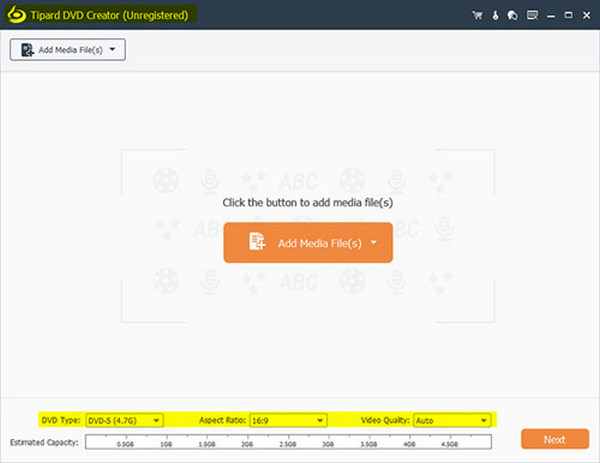Open the shopping cart purchase icon
Image resolution: width=600 pixels, height=463 pixels.
(x=477, y=15)
